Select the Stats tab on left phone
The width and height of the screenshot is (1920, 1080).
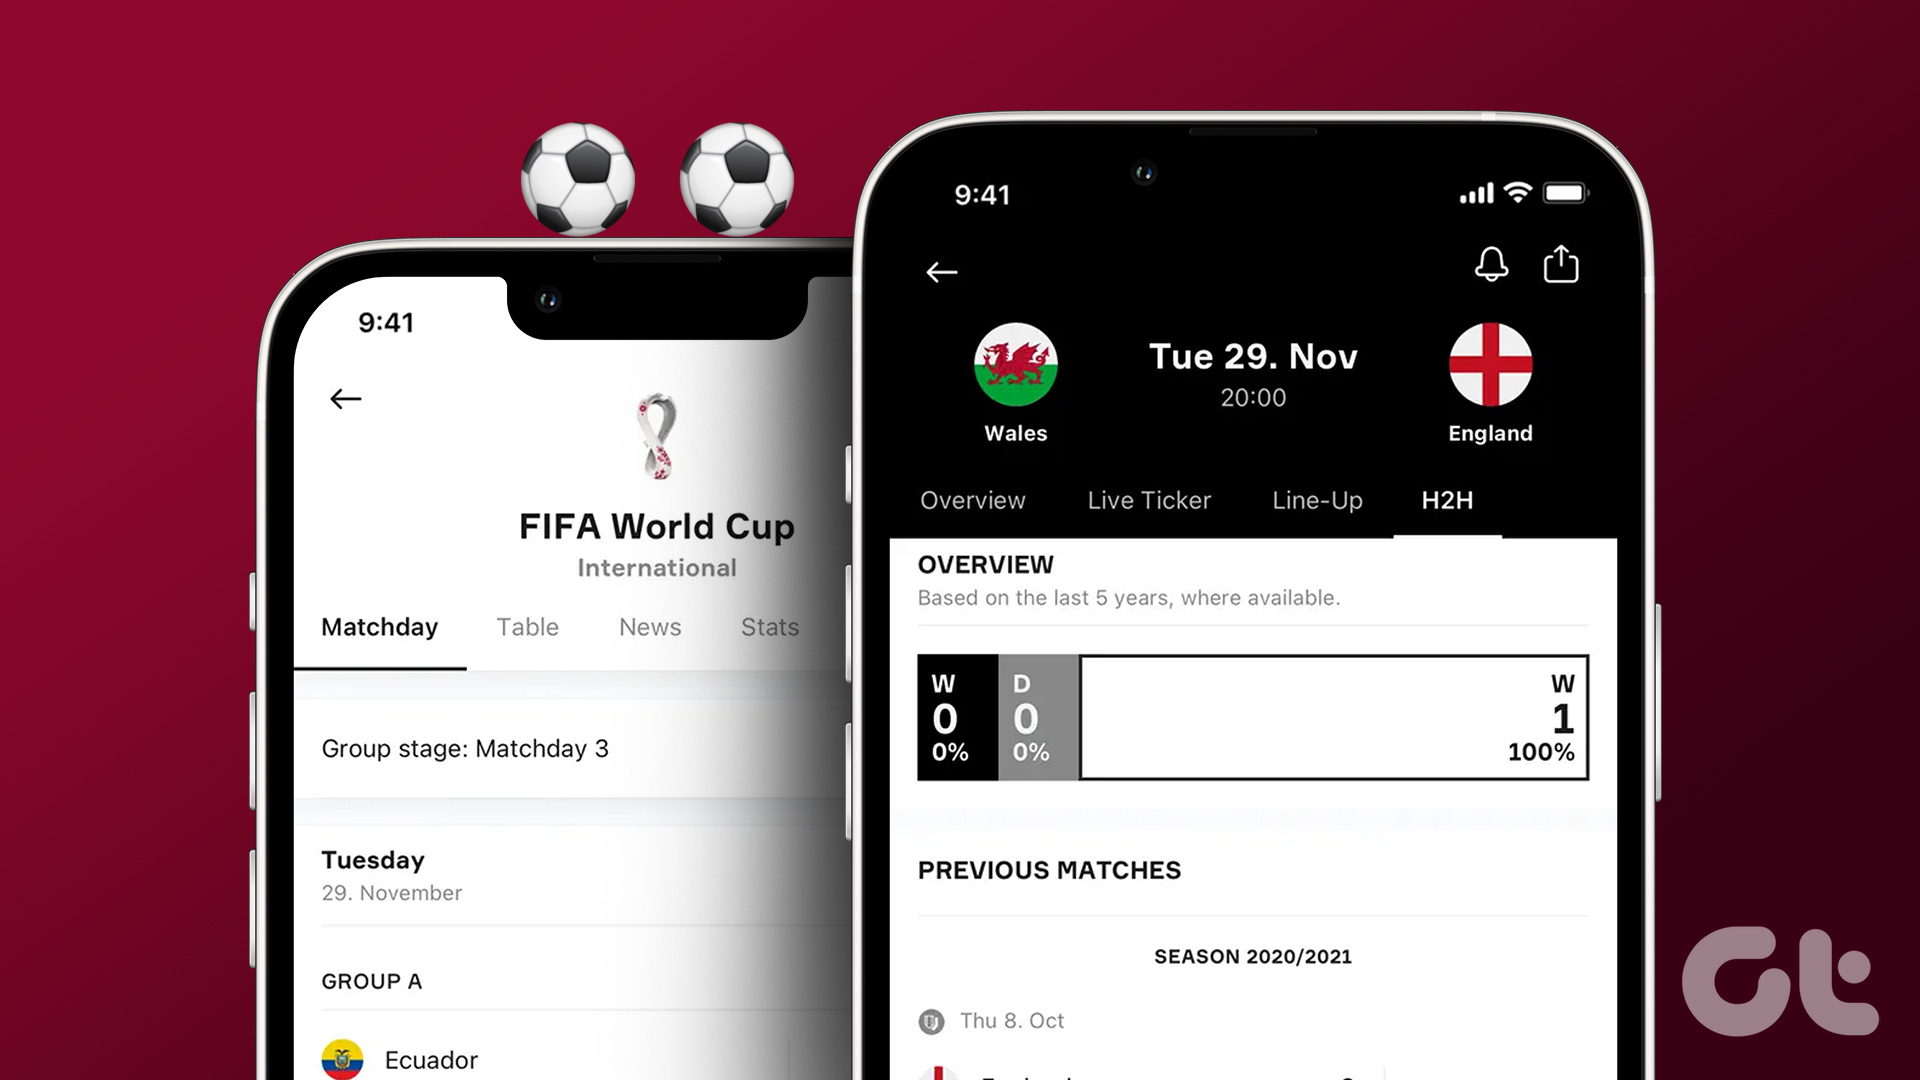pyautogui.click(x=769, y=626)
